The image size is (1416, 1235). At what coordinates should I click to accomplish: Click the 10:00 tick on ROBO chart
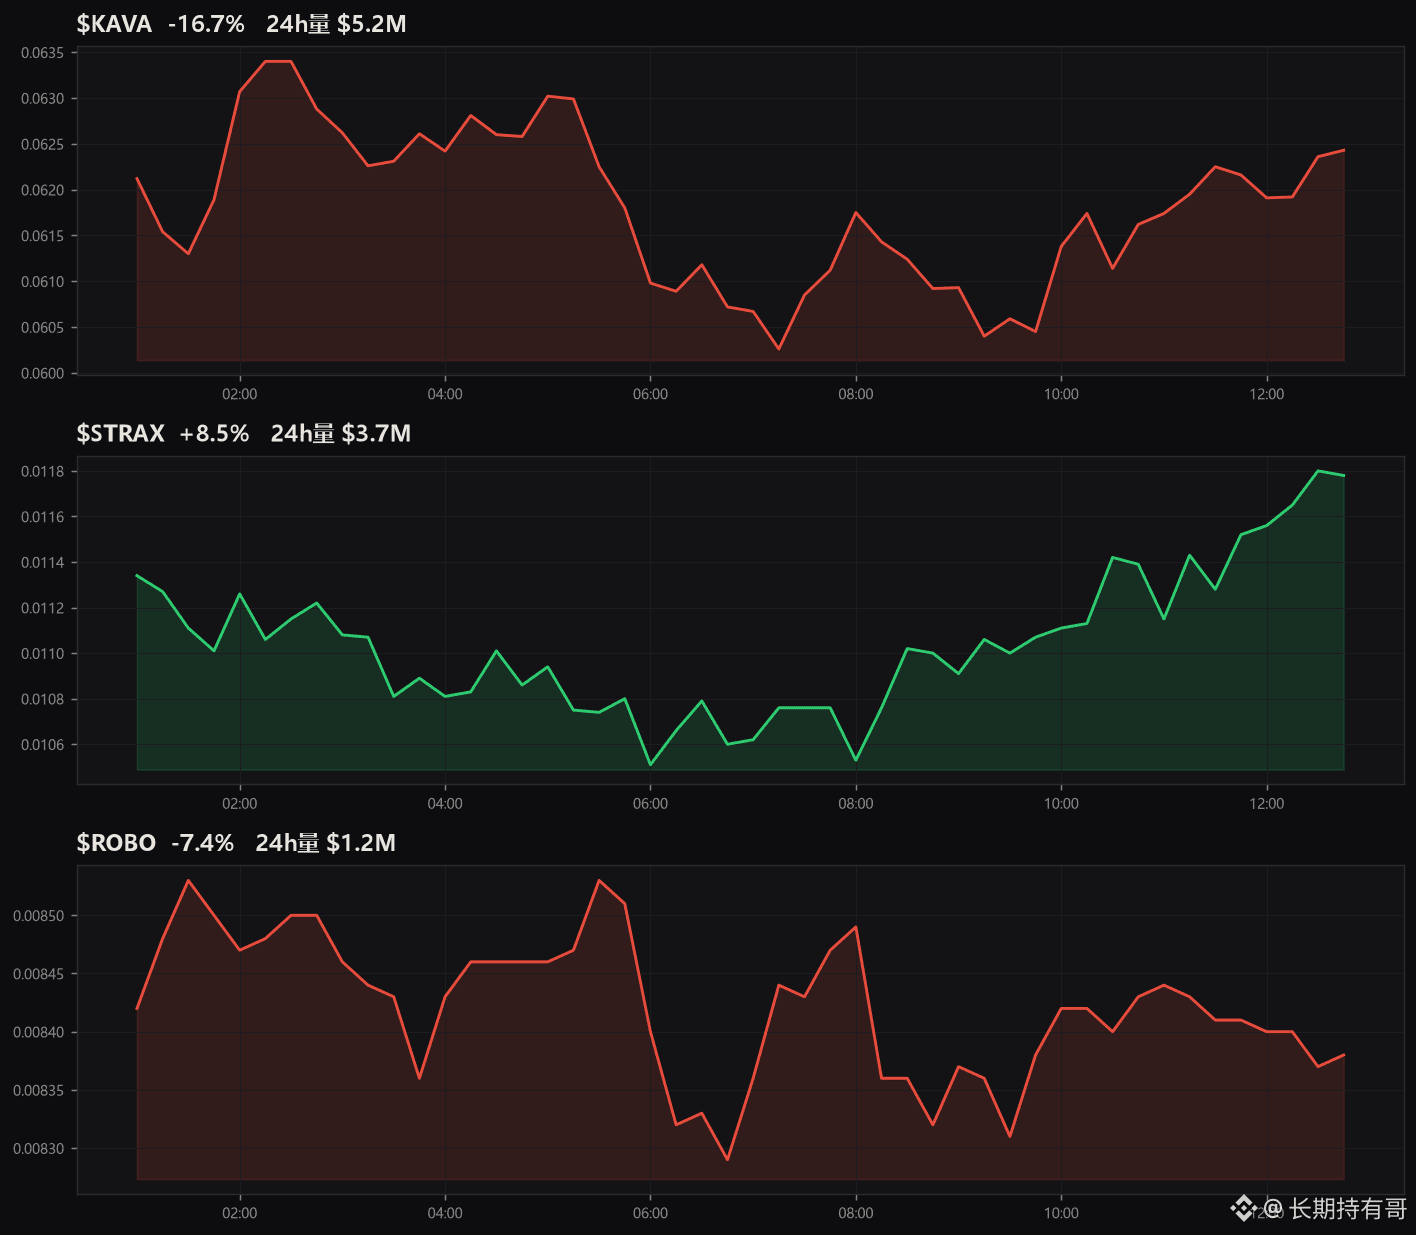point(1061,1213)
